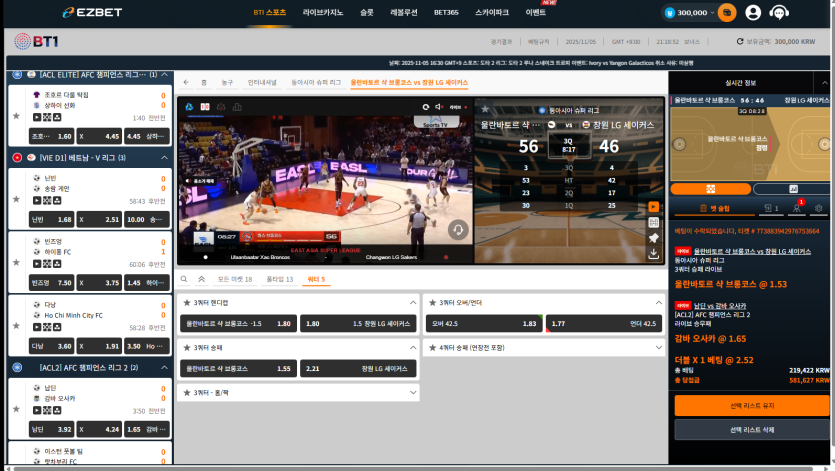The image size is (835, 471).
Task: Switch to the 풀타임 13 market tab
Action: point(280,279)
